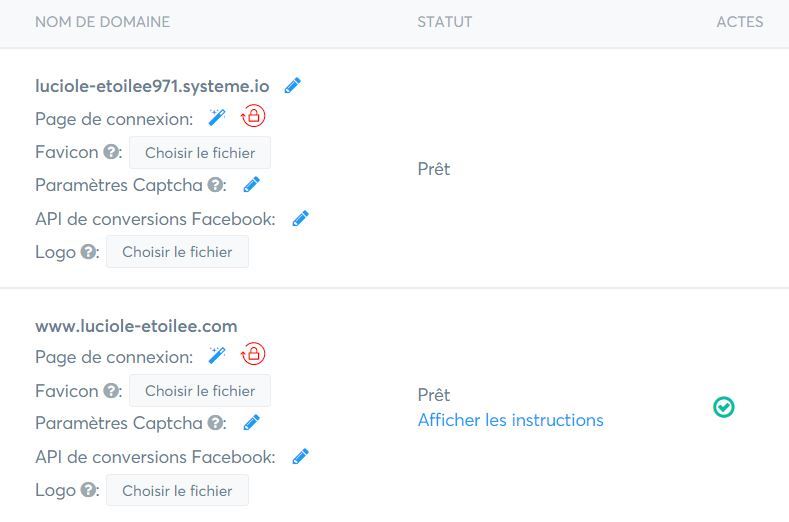This screenshot has height=522, width=789.
Task: Click Captcha help icon for first domain
Action: pos(215,185)
